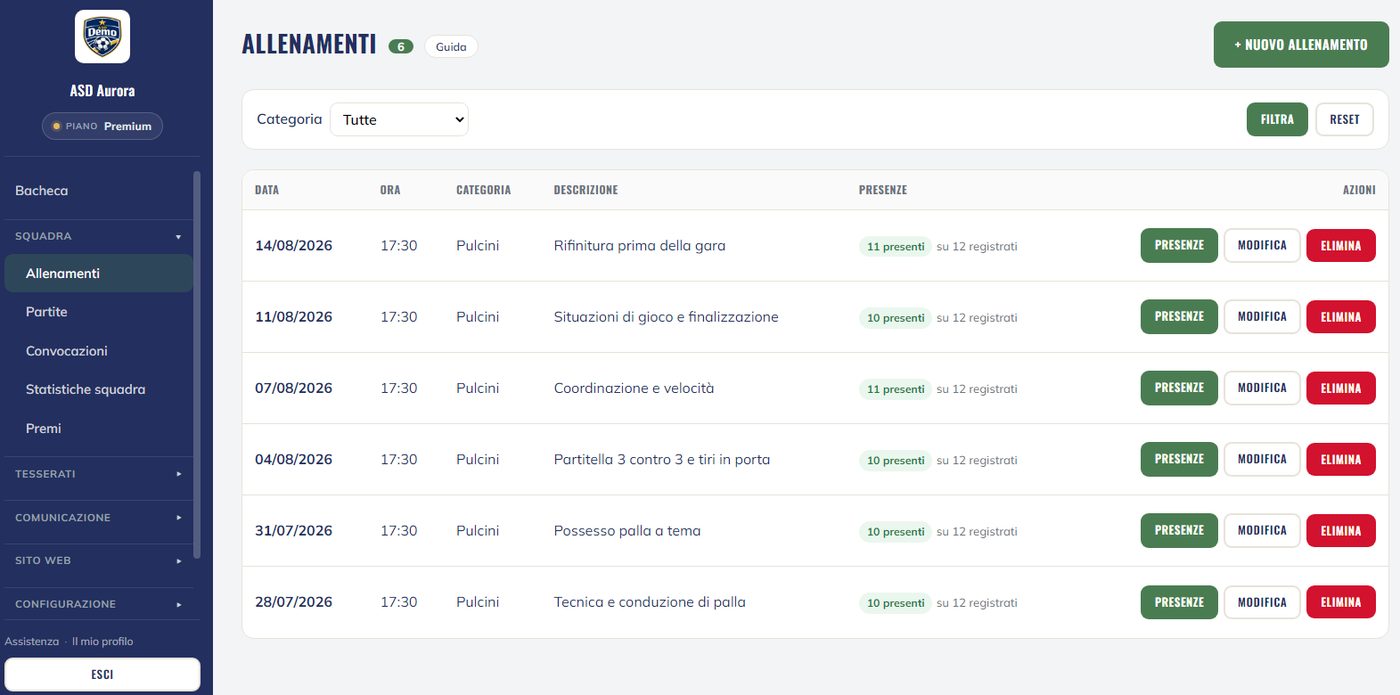Open the Piano Premium plan badge
The width and height of the screenshot is (1400, 695).
click(102, 126)
